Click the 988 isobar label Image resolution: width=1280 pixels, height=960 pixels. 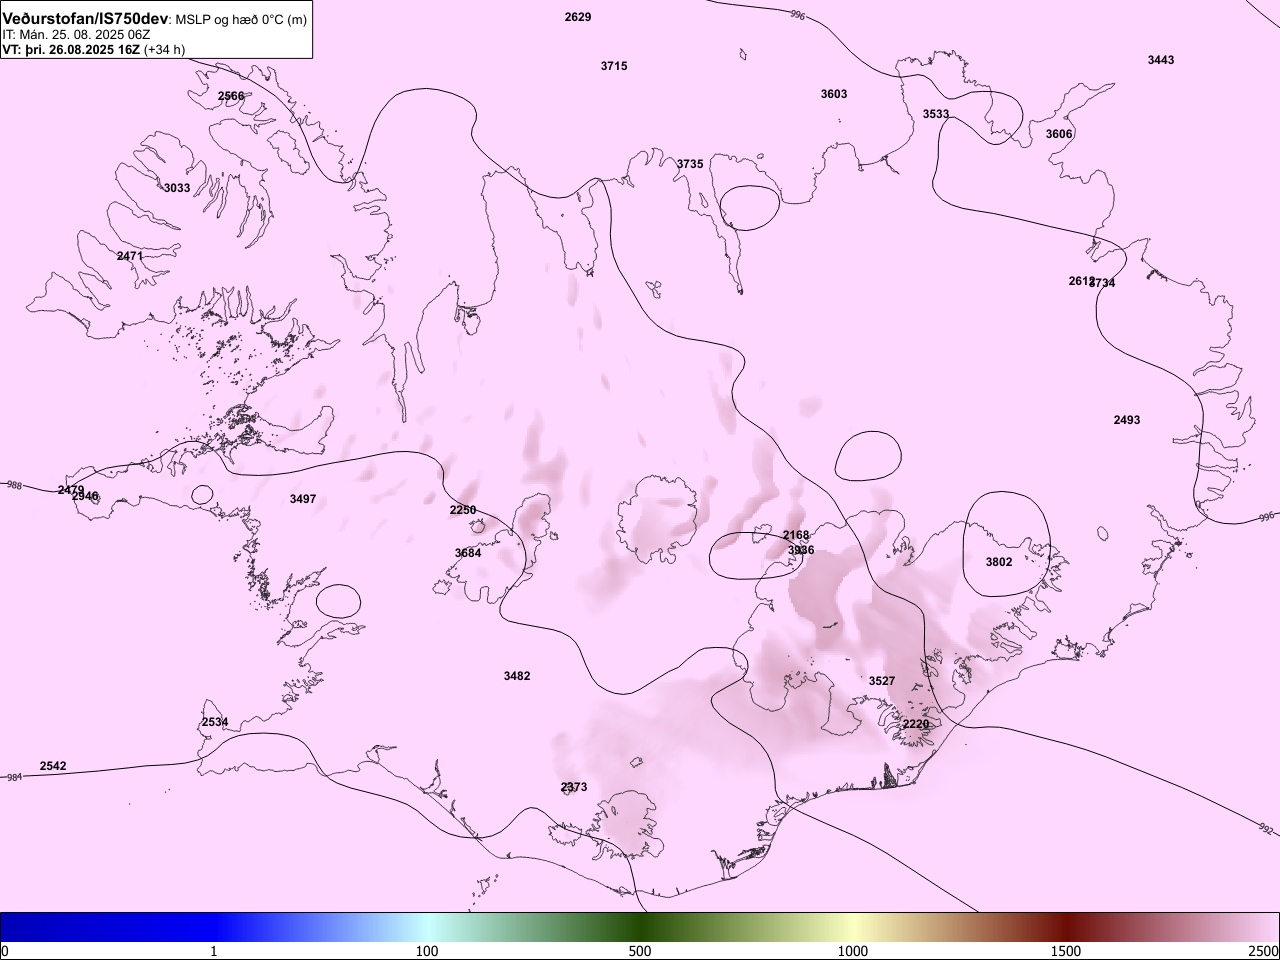pyautogui.click(x=14, y=485)
